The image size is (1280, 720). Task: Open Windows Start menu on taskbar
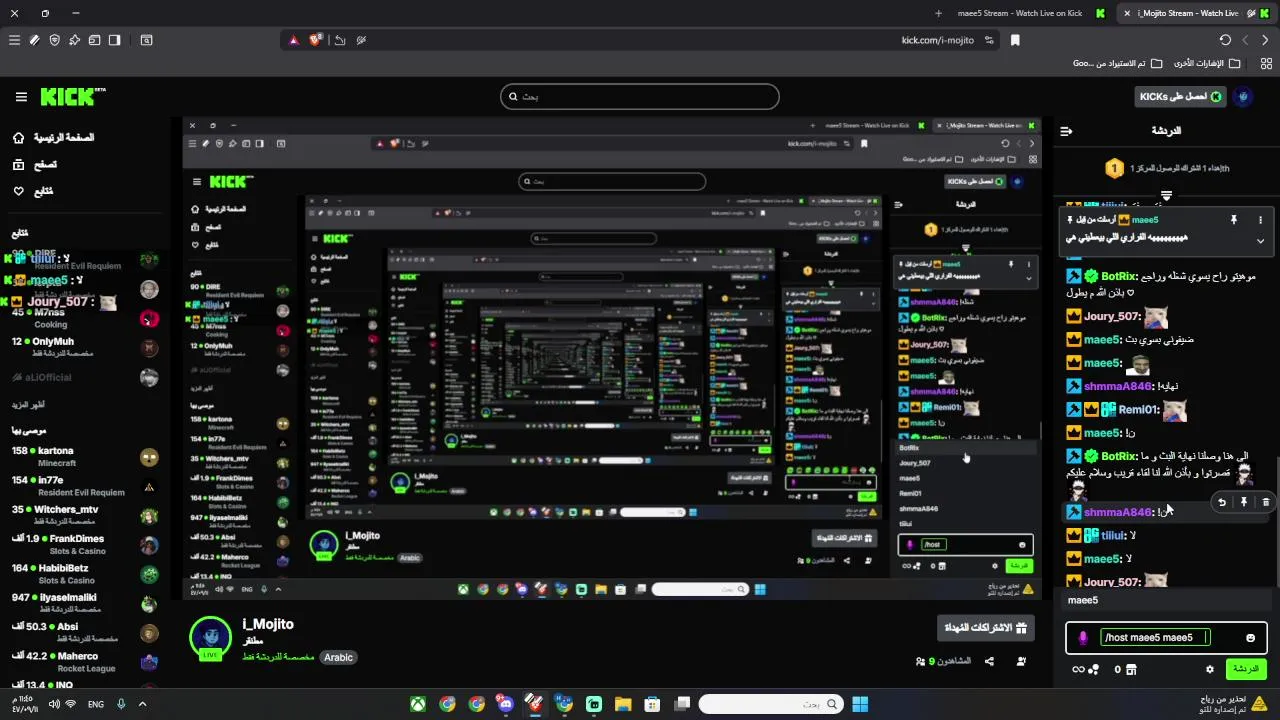pos(860,704)
